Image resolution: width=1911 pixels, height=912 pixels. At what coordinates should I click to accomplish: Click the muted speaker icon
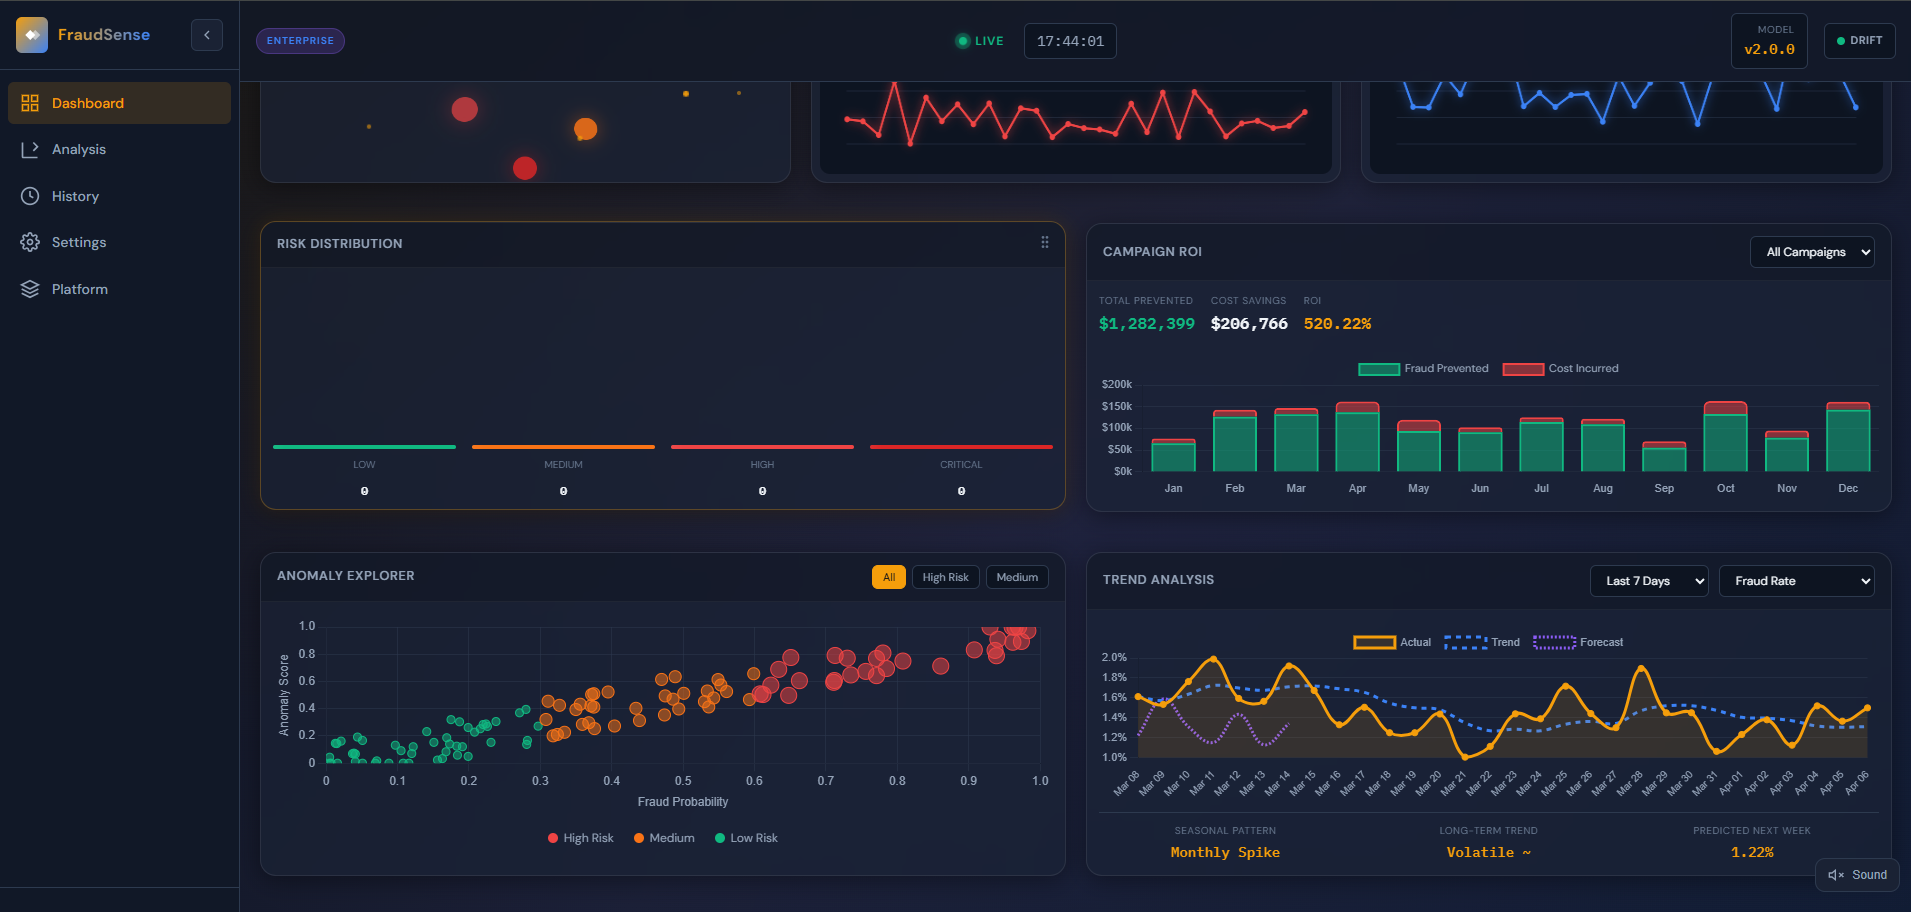click(x=1836, y=875)
